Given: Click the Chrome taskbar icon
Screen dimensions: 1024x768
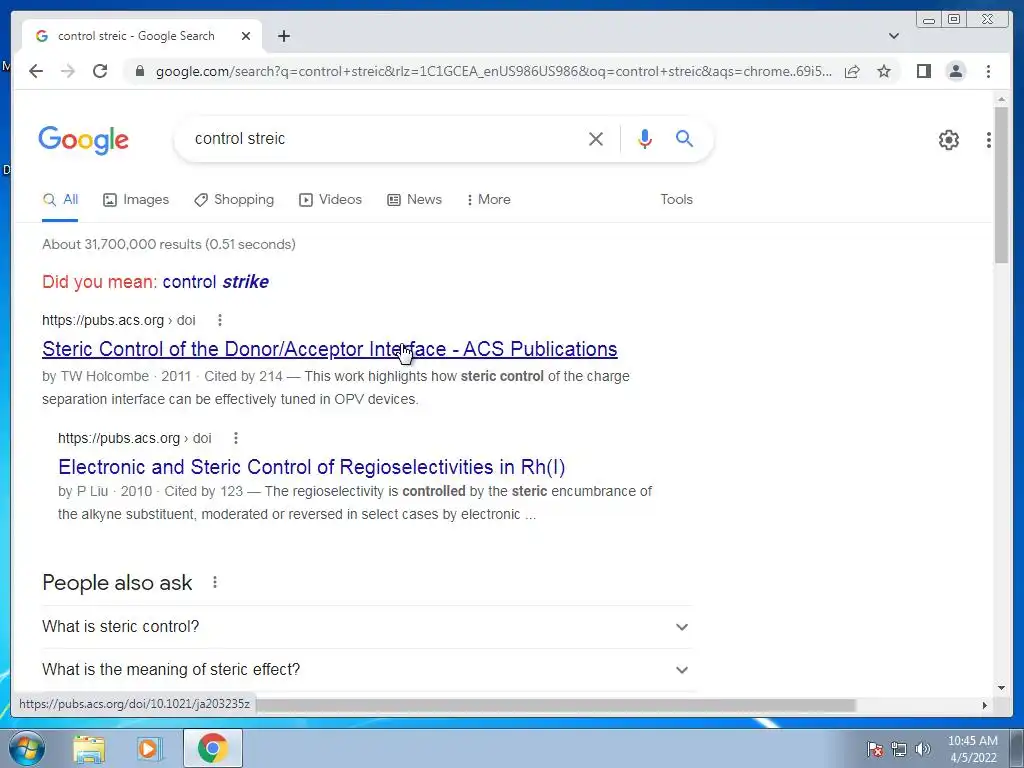Looking at the screenshot, I should (x=213, y=748).
